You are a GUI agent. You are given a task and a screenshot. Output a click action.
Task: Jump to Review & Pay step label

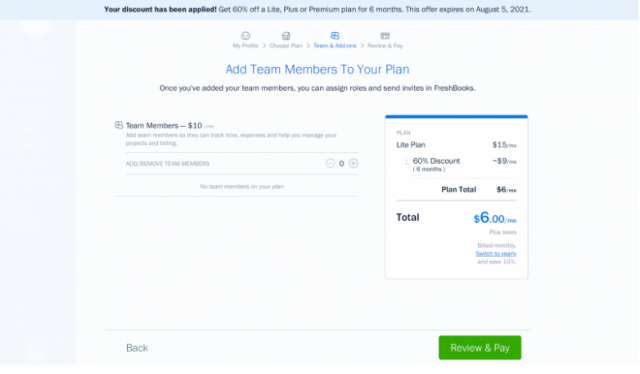(x=385, y=46)
